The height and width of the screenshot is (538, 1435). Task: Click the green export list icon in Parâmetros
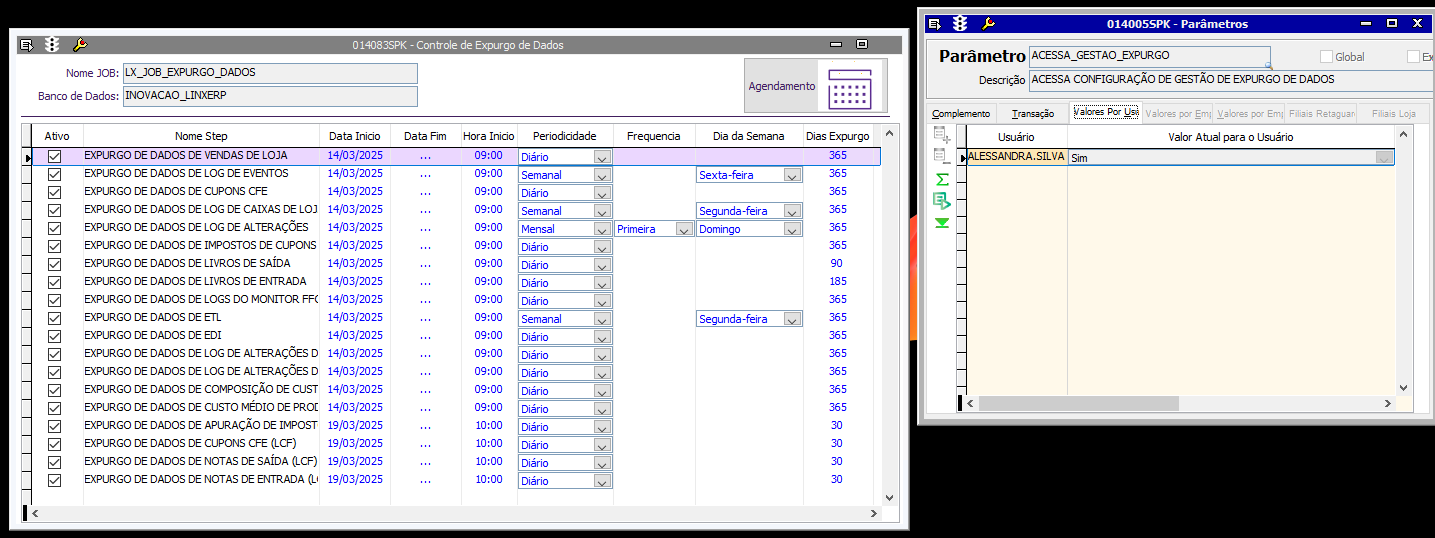(941, 201)
